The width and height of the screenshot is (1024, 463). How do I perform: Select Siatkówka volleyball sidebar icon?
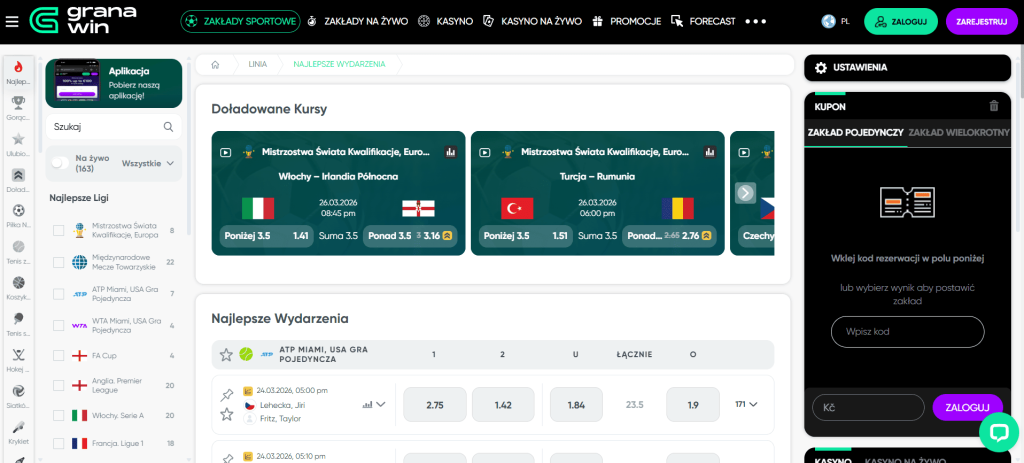point(18,391)
